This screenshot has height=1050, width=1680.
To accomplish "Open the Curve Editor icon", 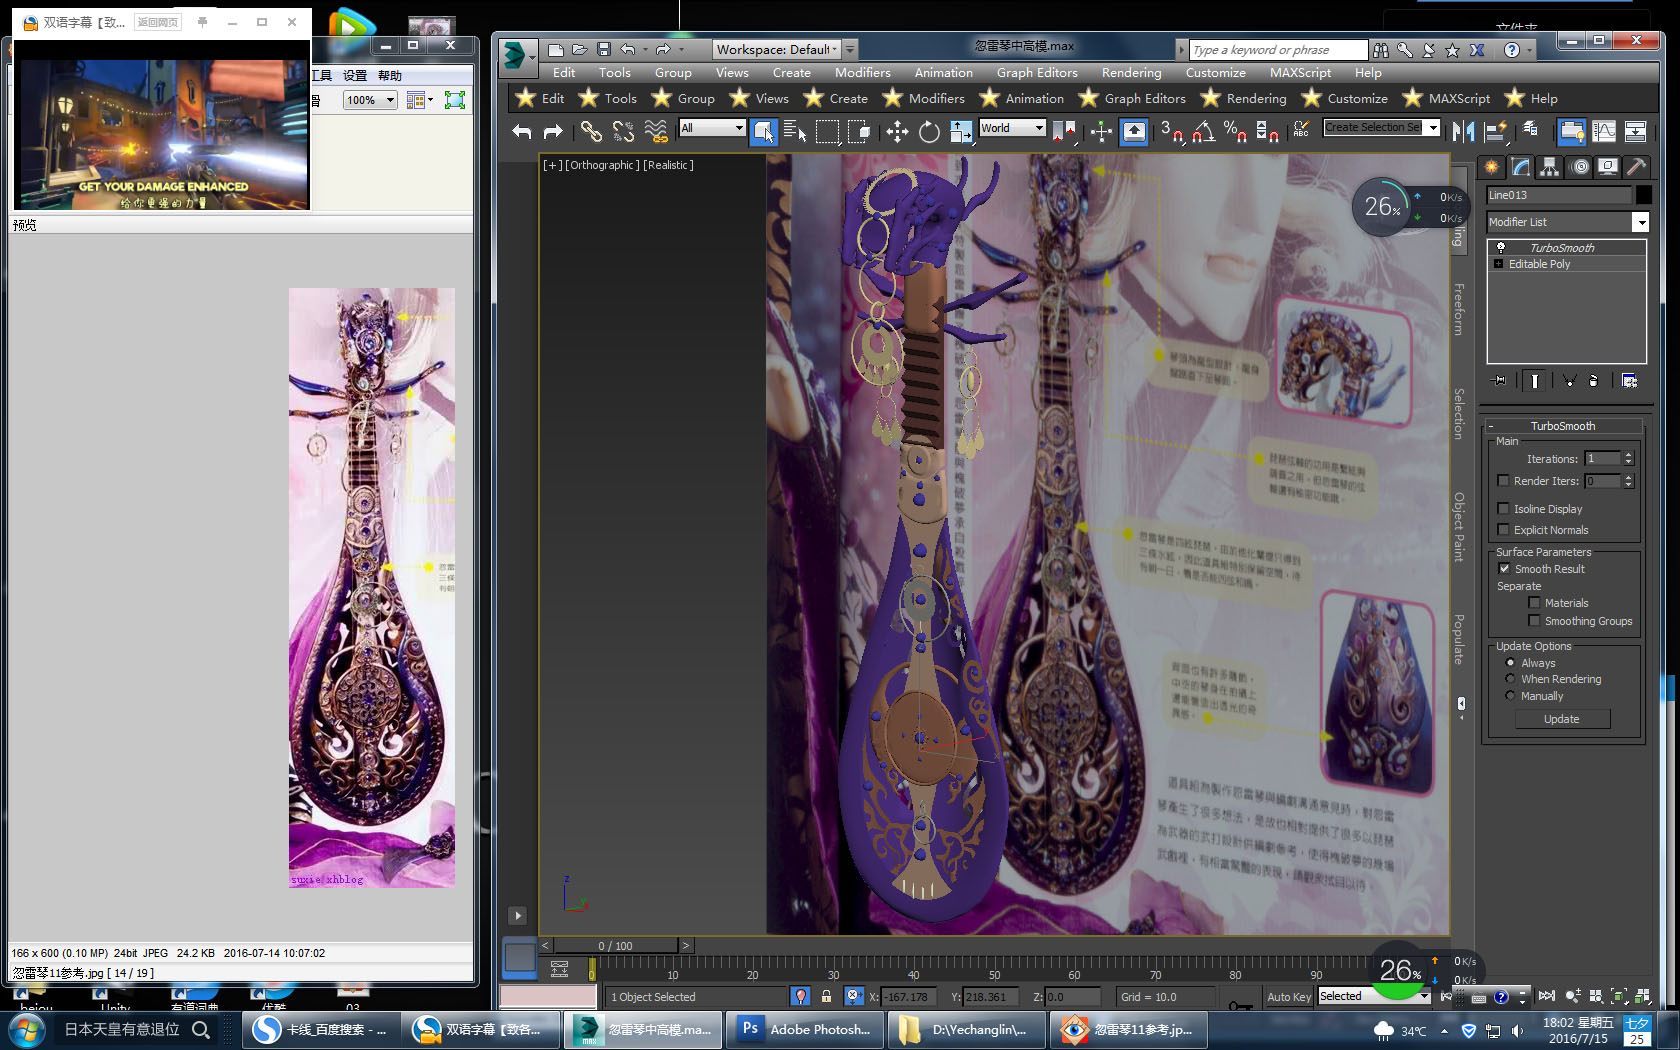I will [1604, 131].
